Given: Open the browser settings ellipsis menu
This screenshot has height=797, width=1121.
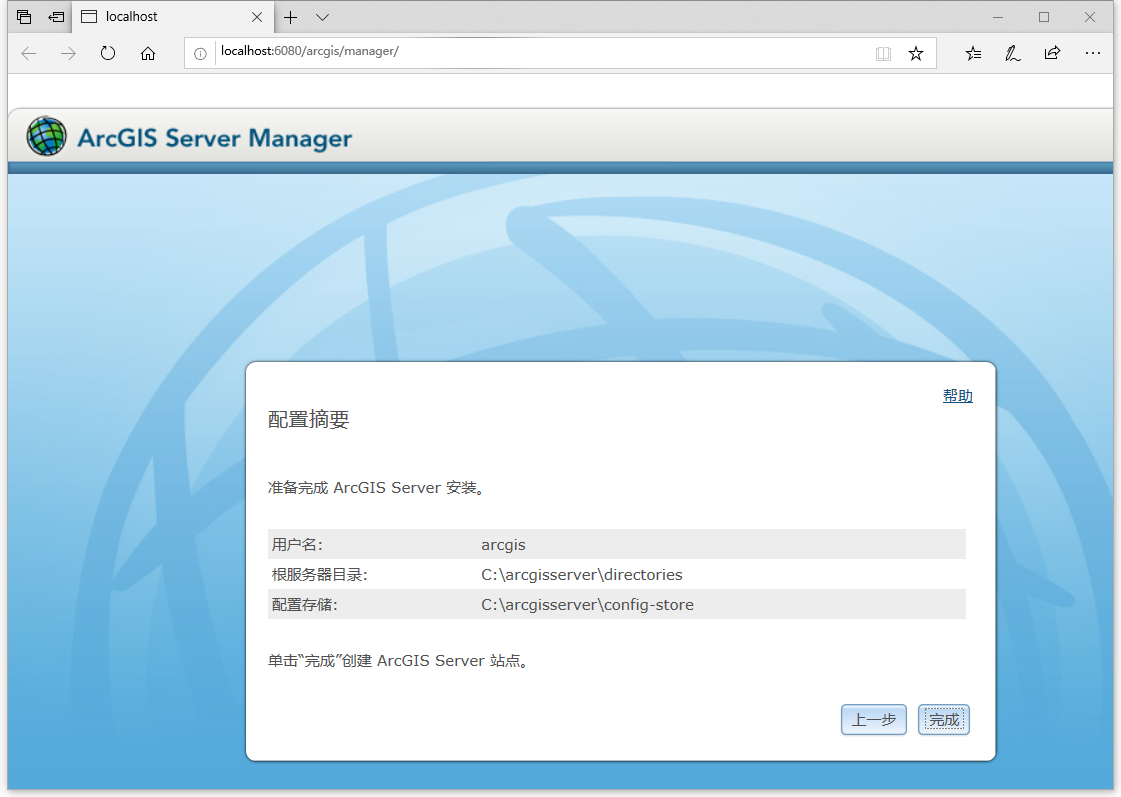Looking at the screenshot, I should [x=1092, y=53].
